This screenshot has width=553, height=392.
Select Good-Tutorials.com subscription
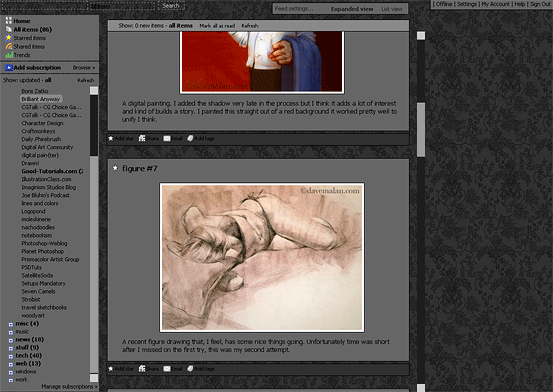(x=52, y=171)
